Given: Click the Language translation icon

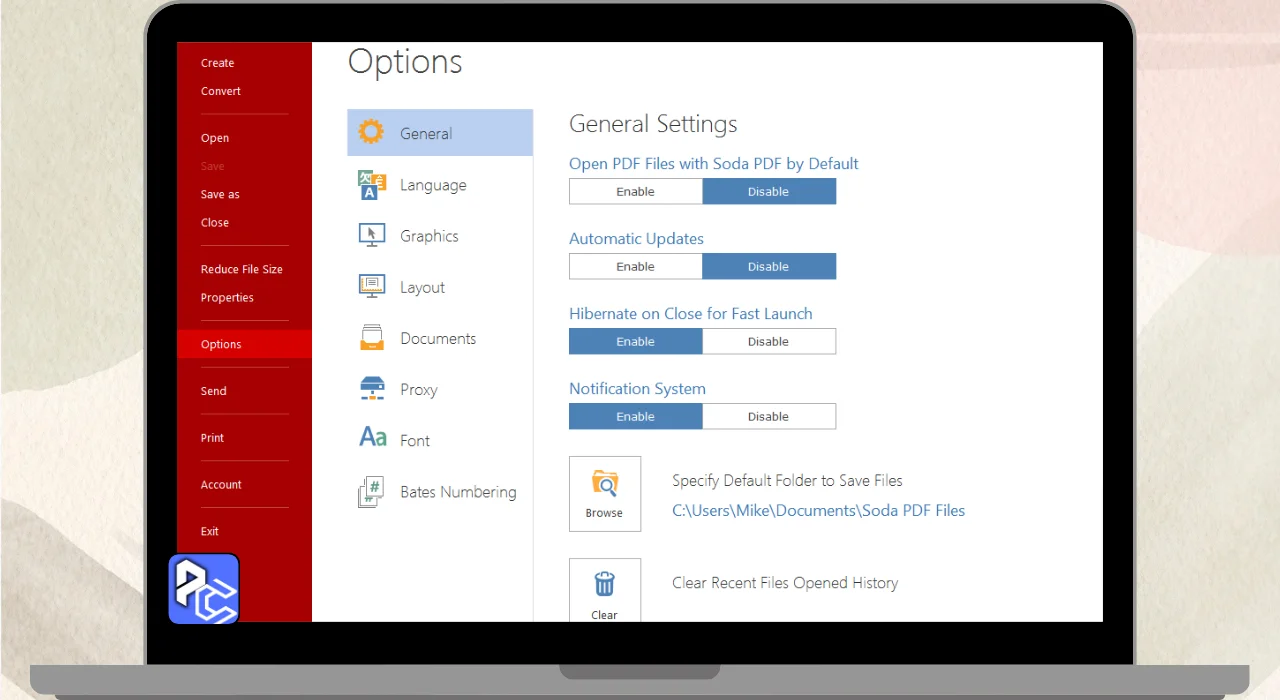Looking at the screenshot, I should [372, 185].
